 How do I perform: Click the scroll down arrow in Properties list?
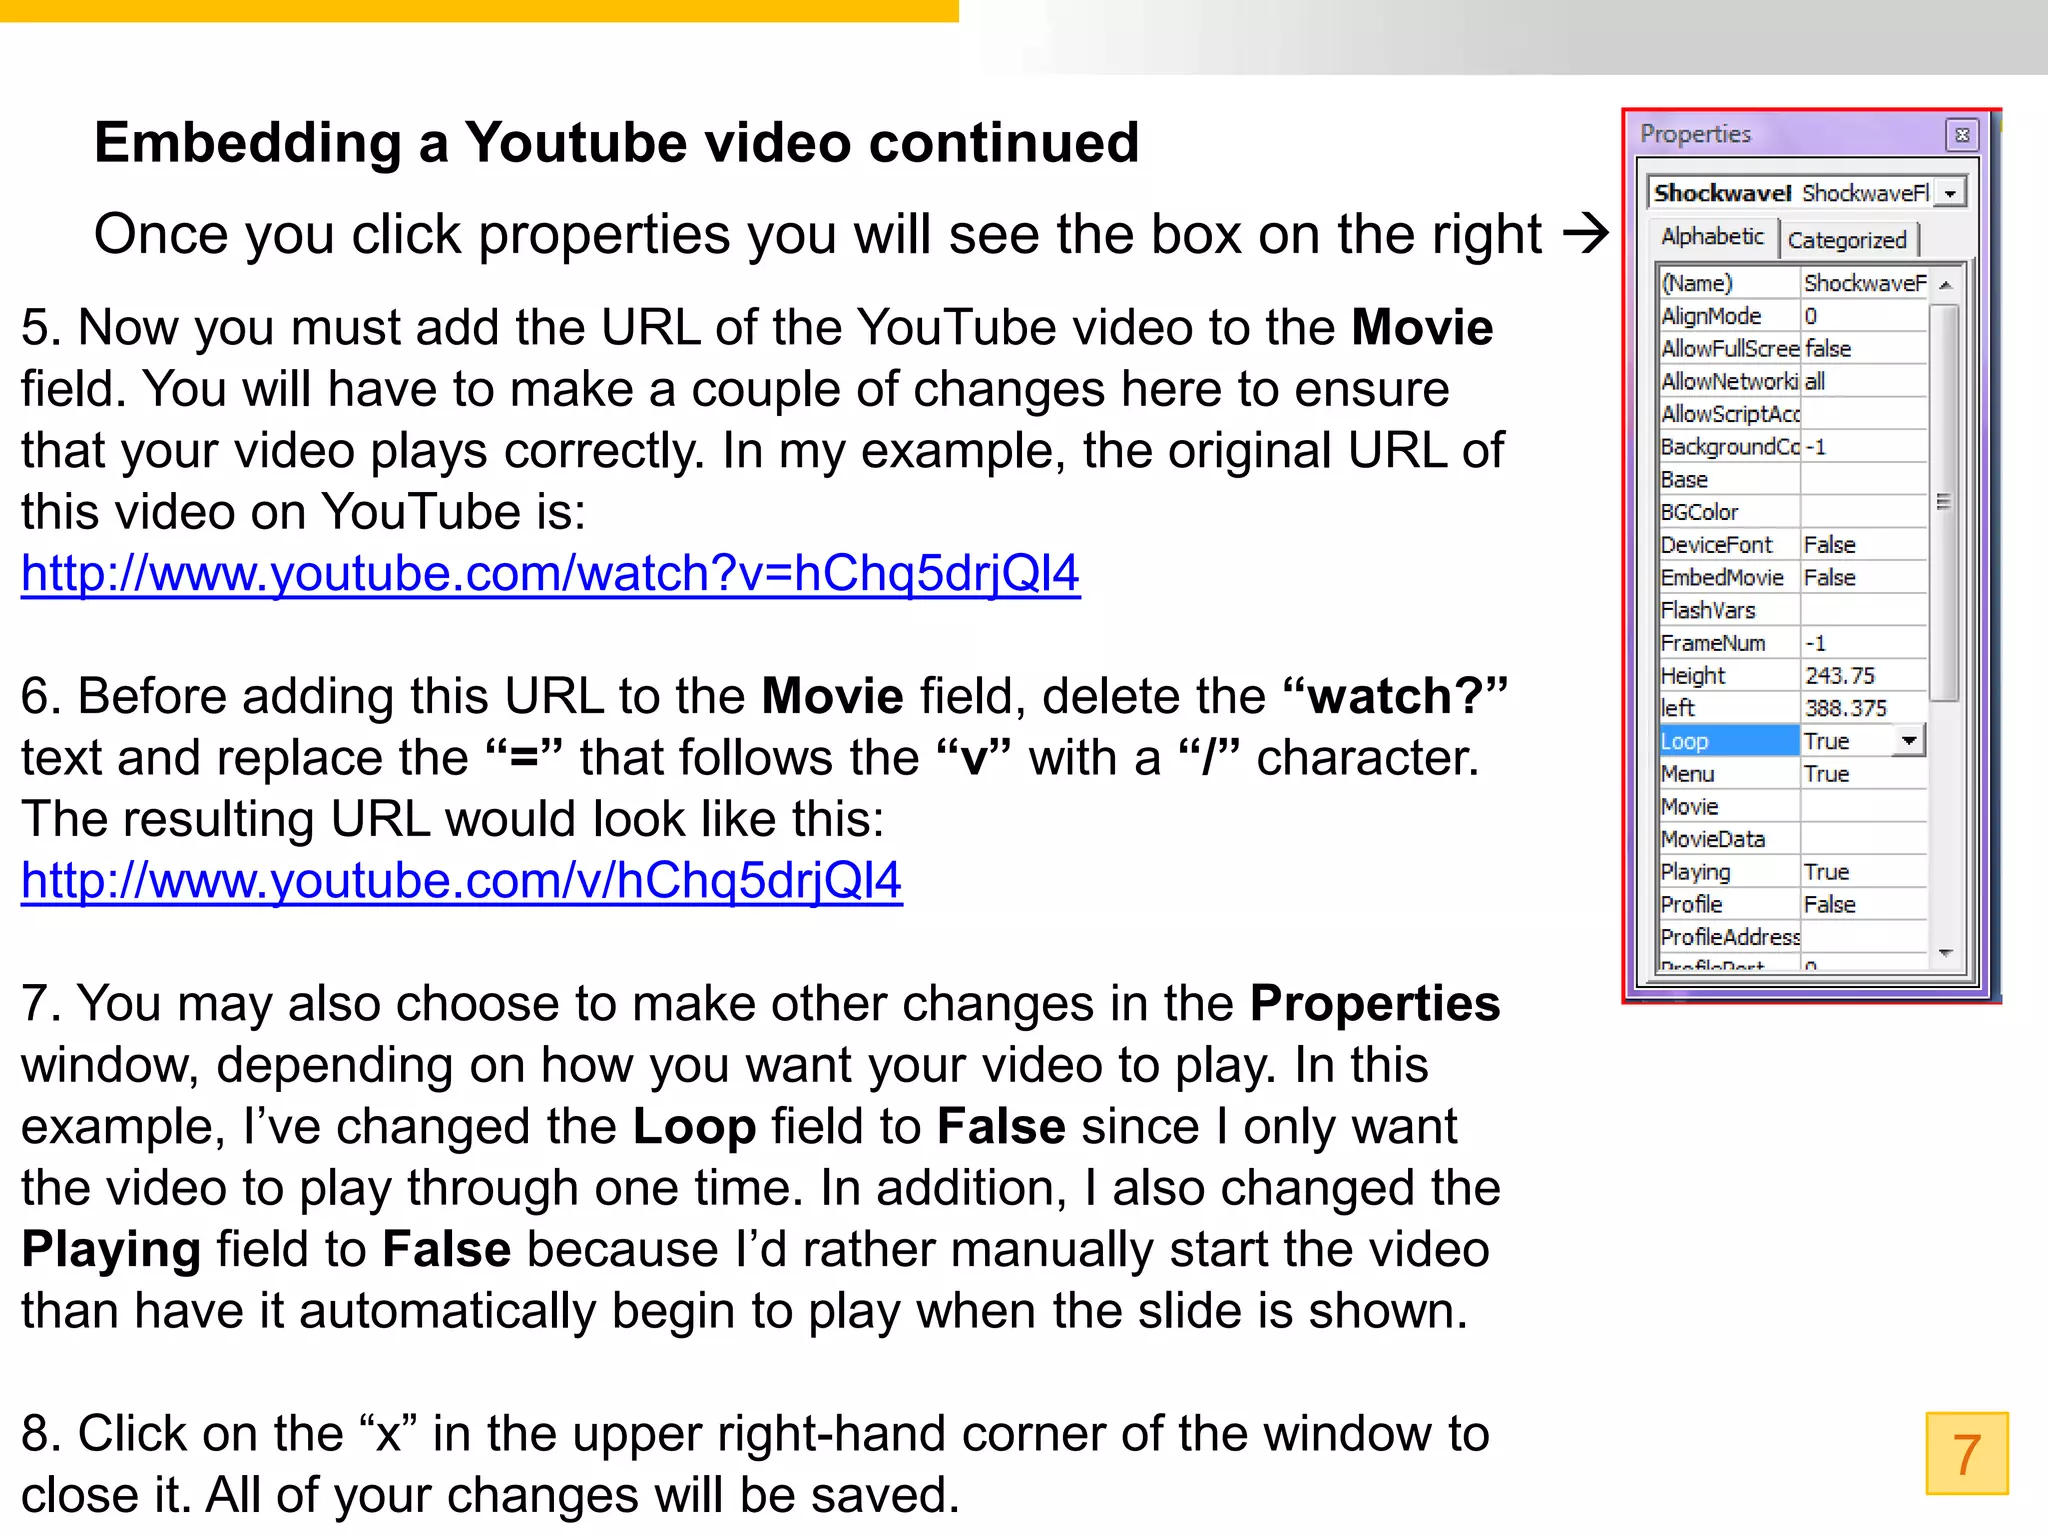click(1945, 953)
